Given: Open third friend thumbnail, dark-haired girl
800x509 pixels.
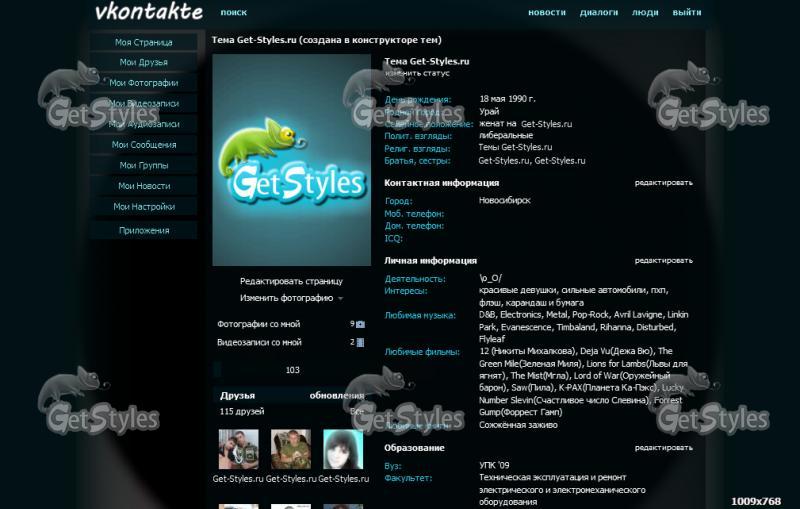Looking at the screenshot, I should 343,449.
